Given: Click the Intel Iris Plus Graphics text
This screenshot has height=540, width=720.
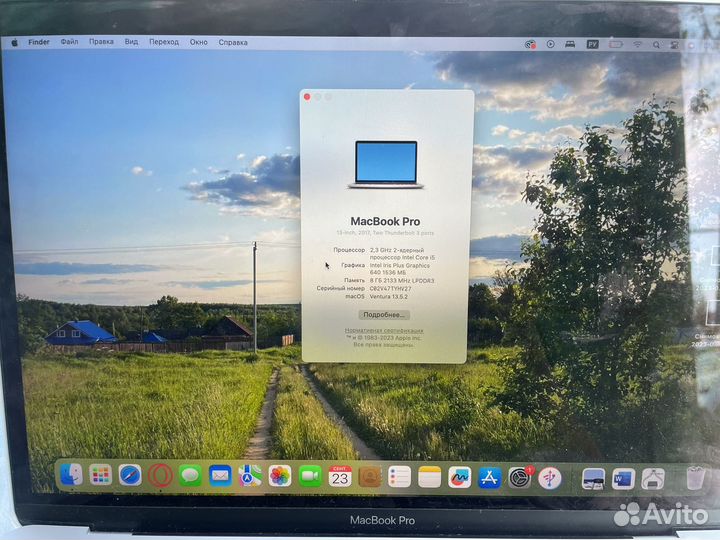Looking at the screenshot, I should tap(399, 265).
